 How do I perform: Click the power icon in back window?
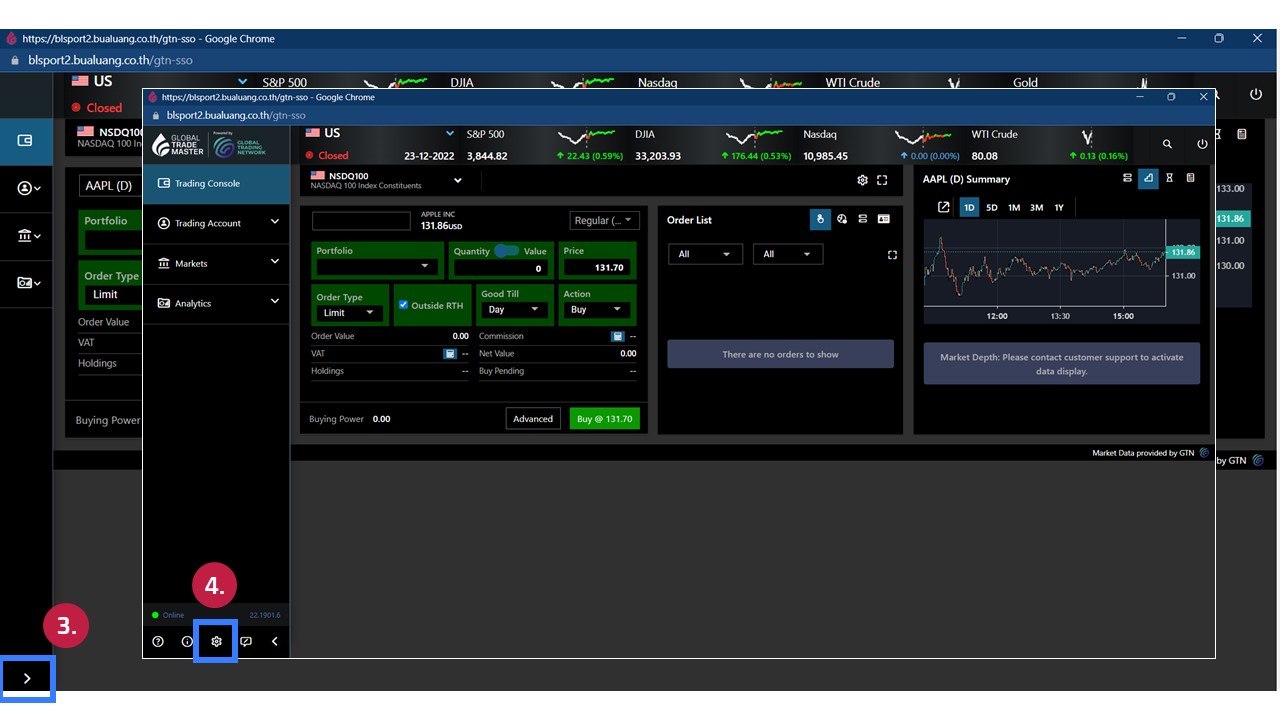point(1256,94)
